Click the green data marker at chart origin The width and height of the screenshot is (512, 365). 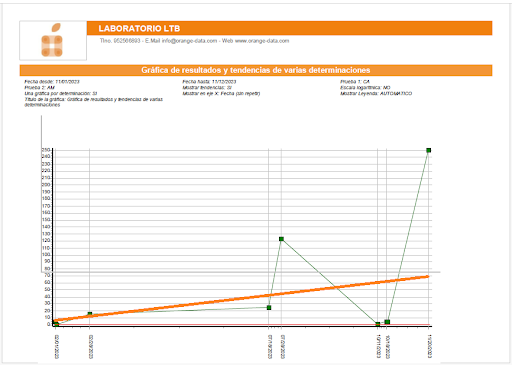point(56,323)
